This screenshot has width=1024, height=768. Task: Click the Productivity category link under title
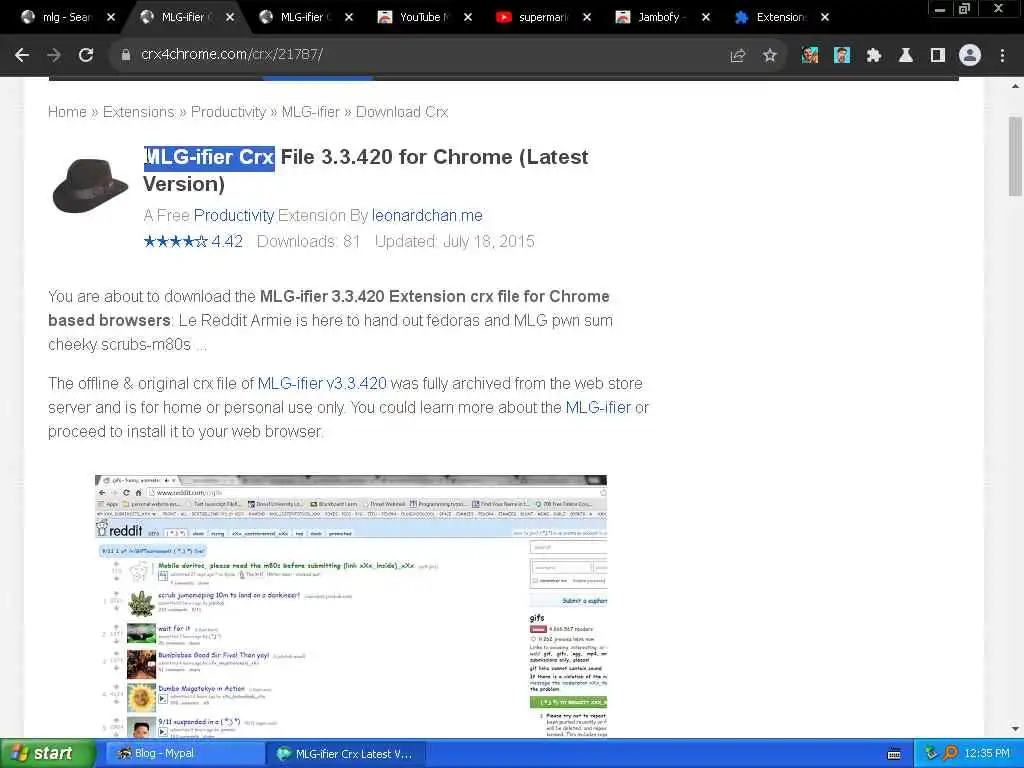tap(234, 216)
